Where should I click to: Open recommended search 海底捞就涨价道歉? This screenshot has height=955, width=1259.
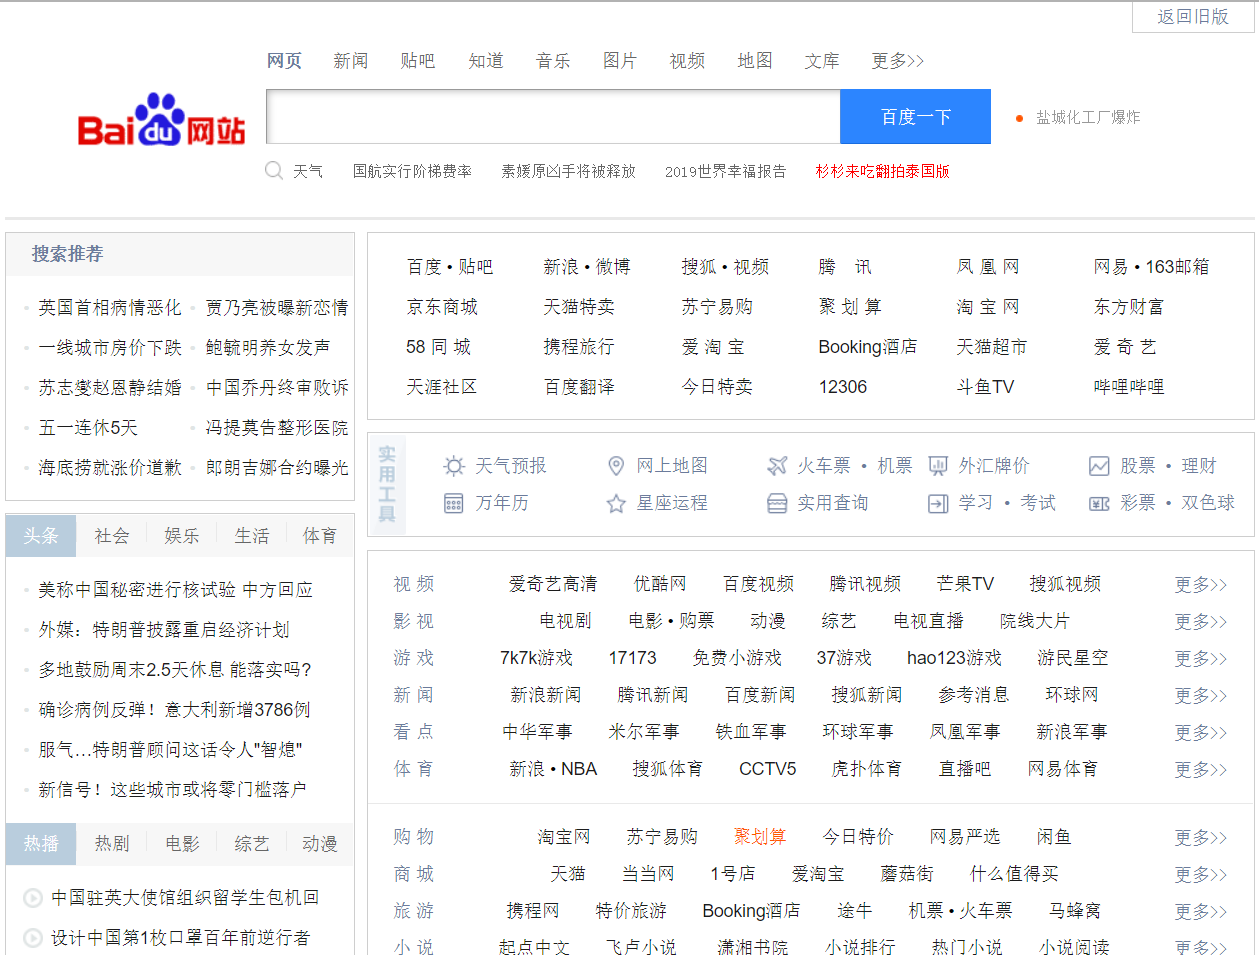[x=110, y=468]
